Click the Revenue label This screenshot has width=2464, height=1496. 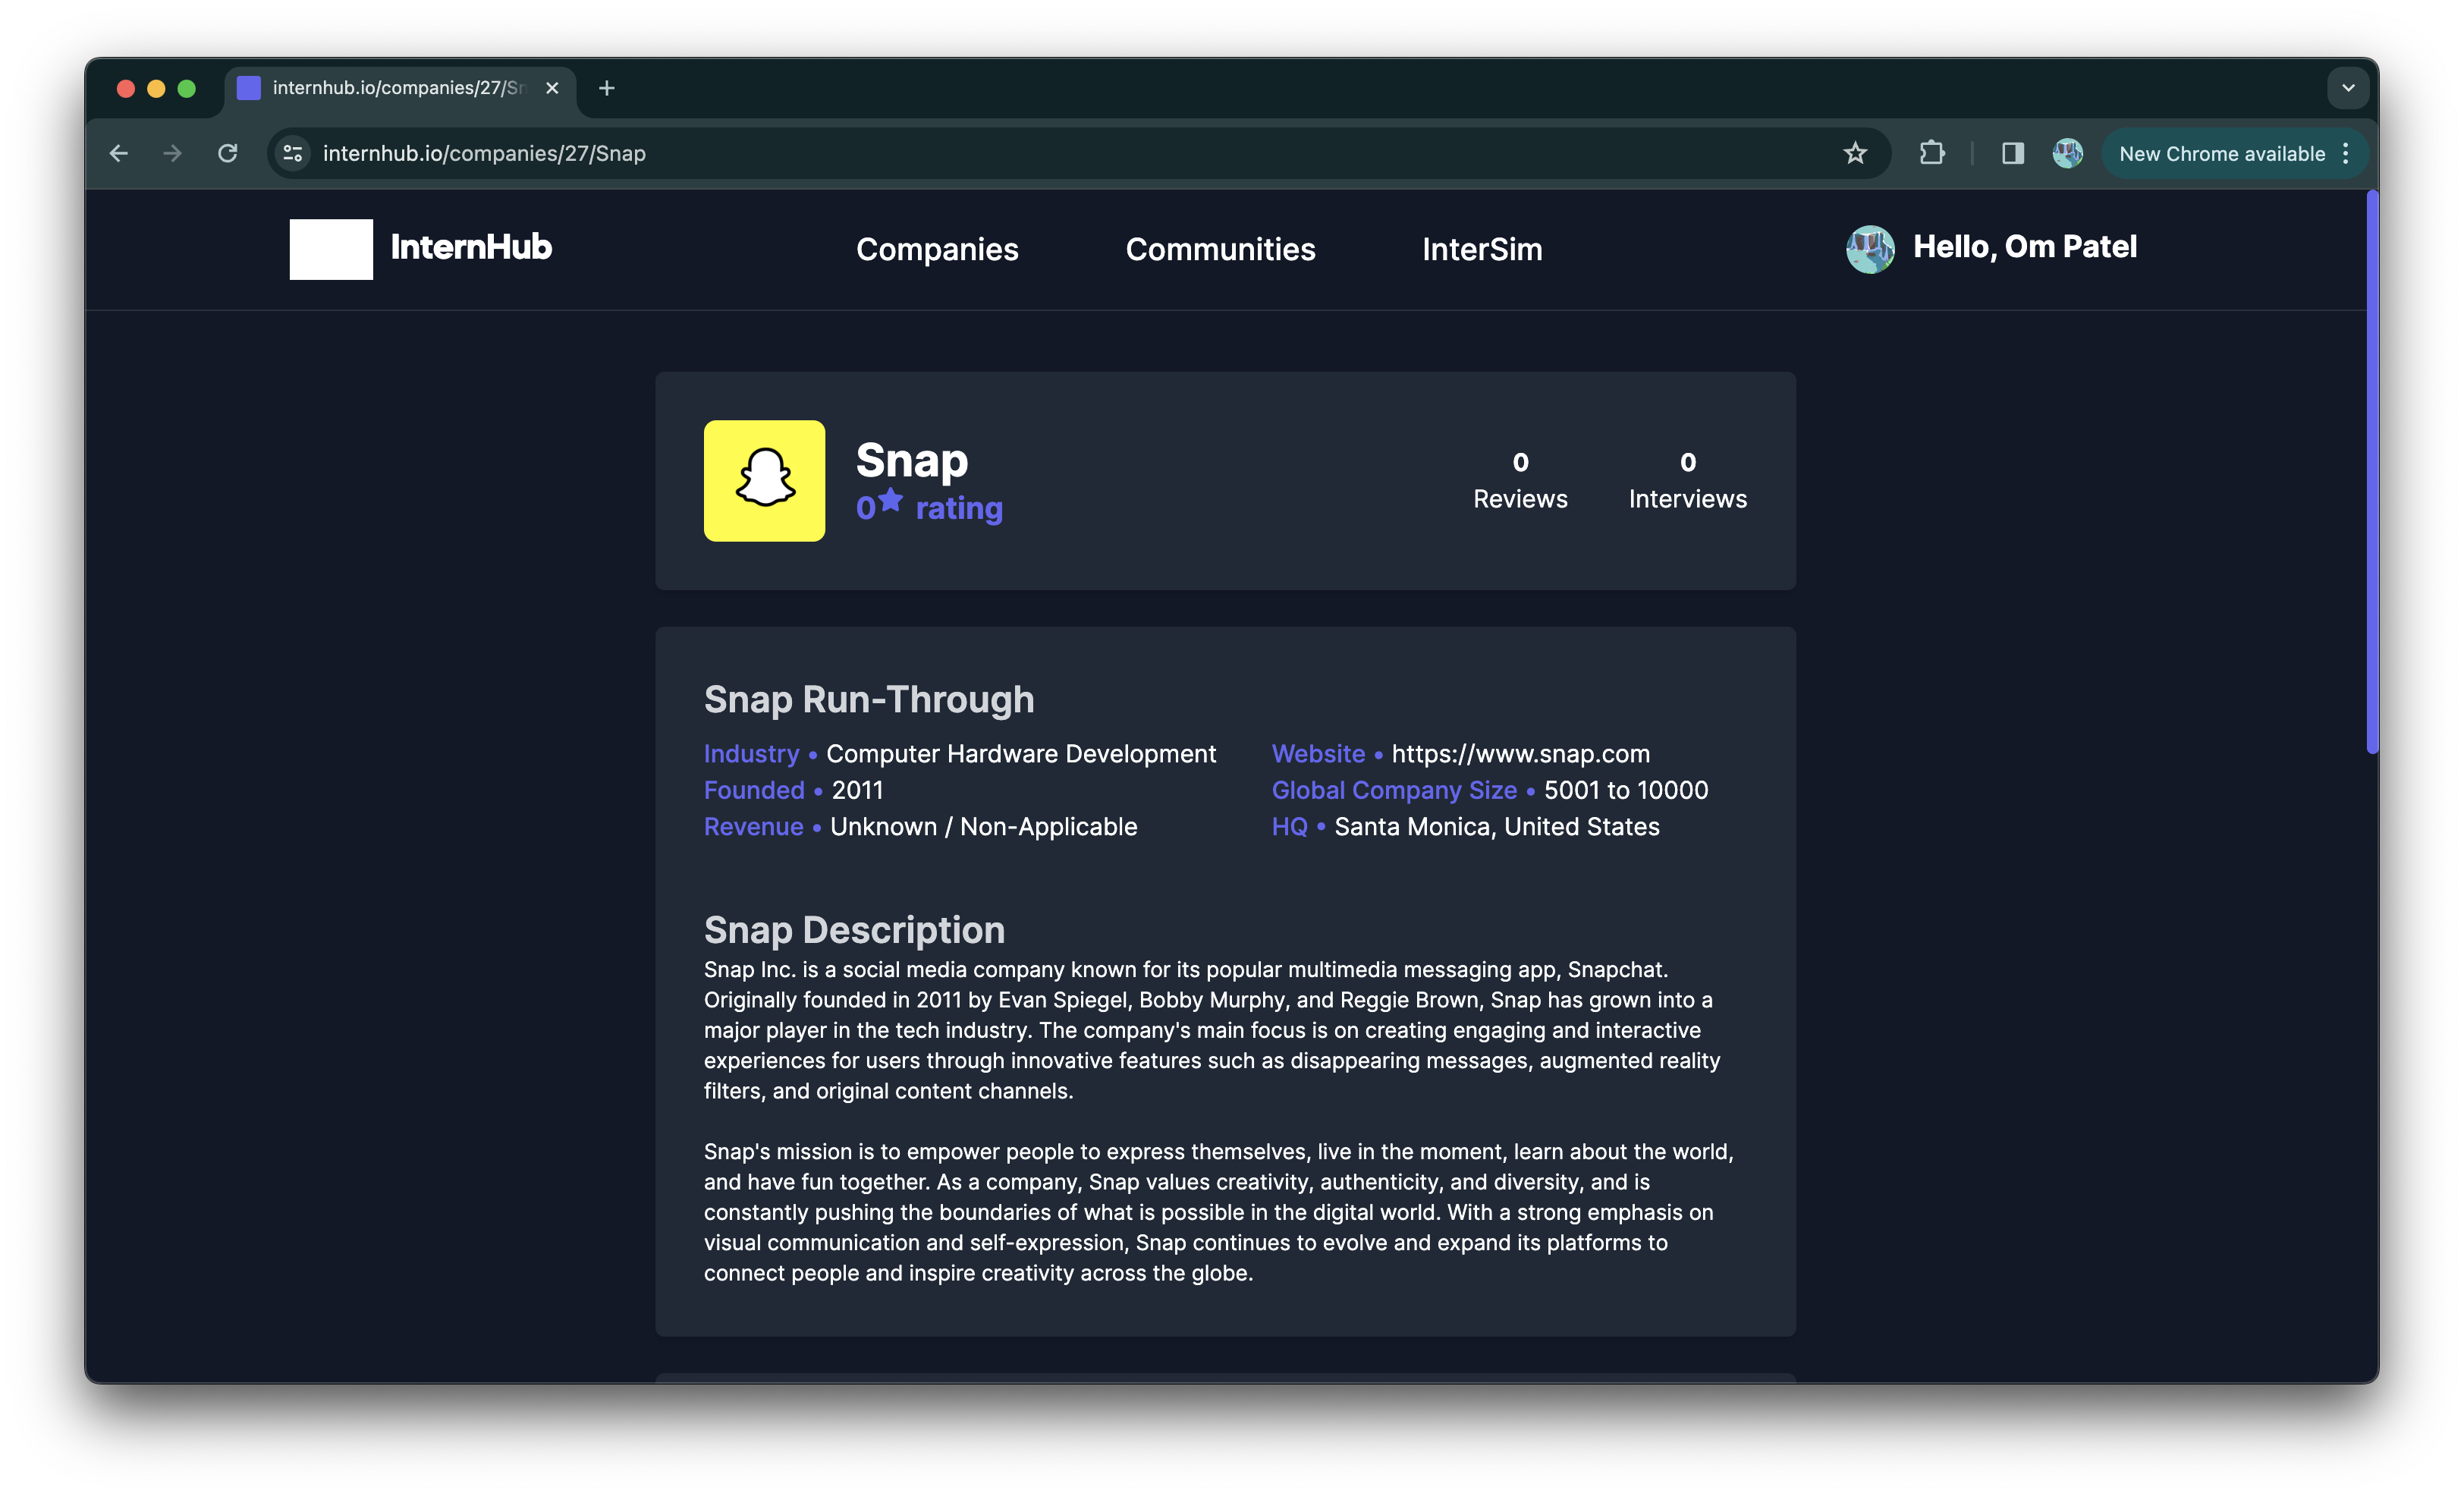[753, 826]
